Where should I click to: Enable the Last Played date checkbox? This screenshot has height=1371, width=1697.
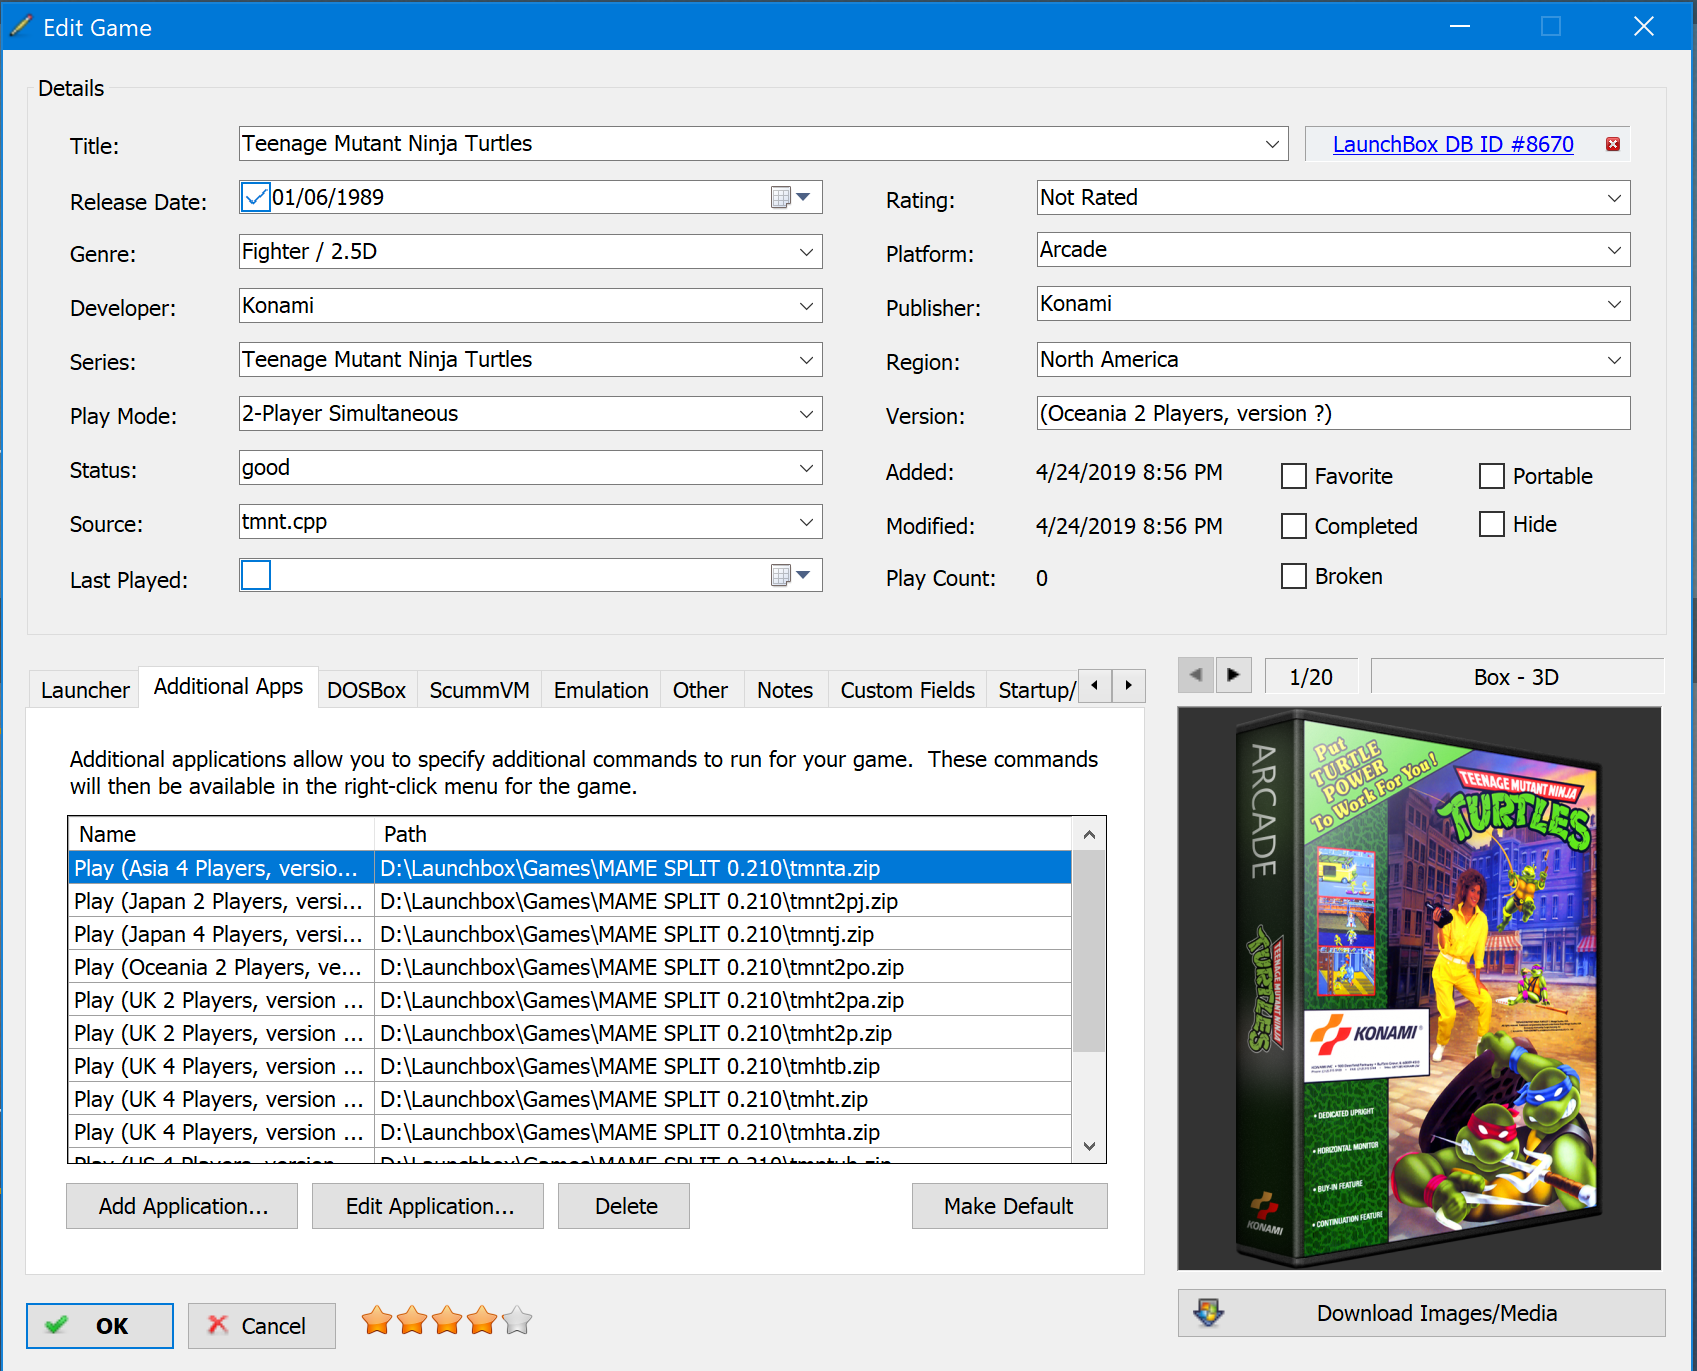click(256, 575)
